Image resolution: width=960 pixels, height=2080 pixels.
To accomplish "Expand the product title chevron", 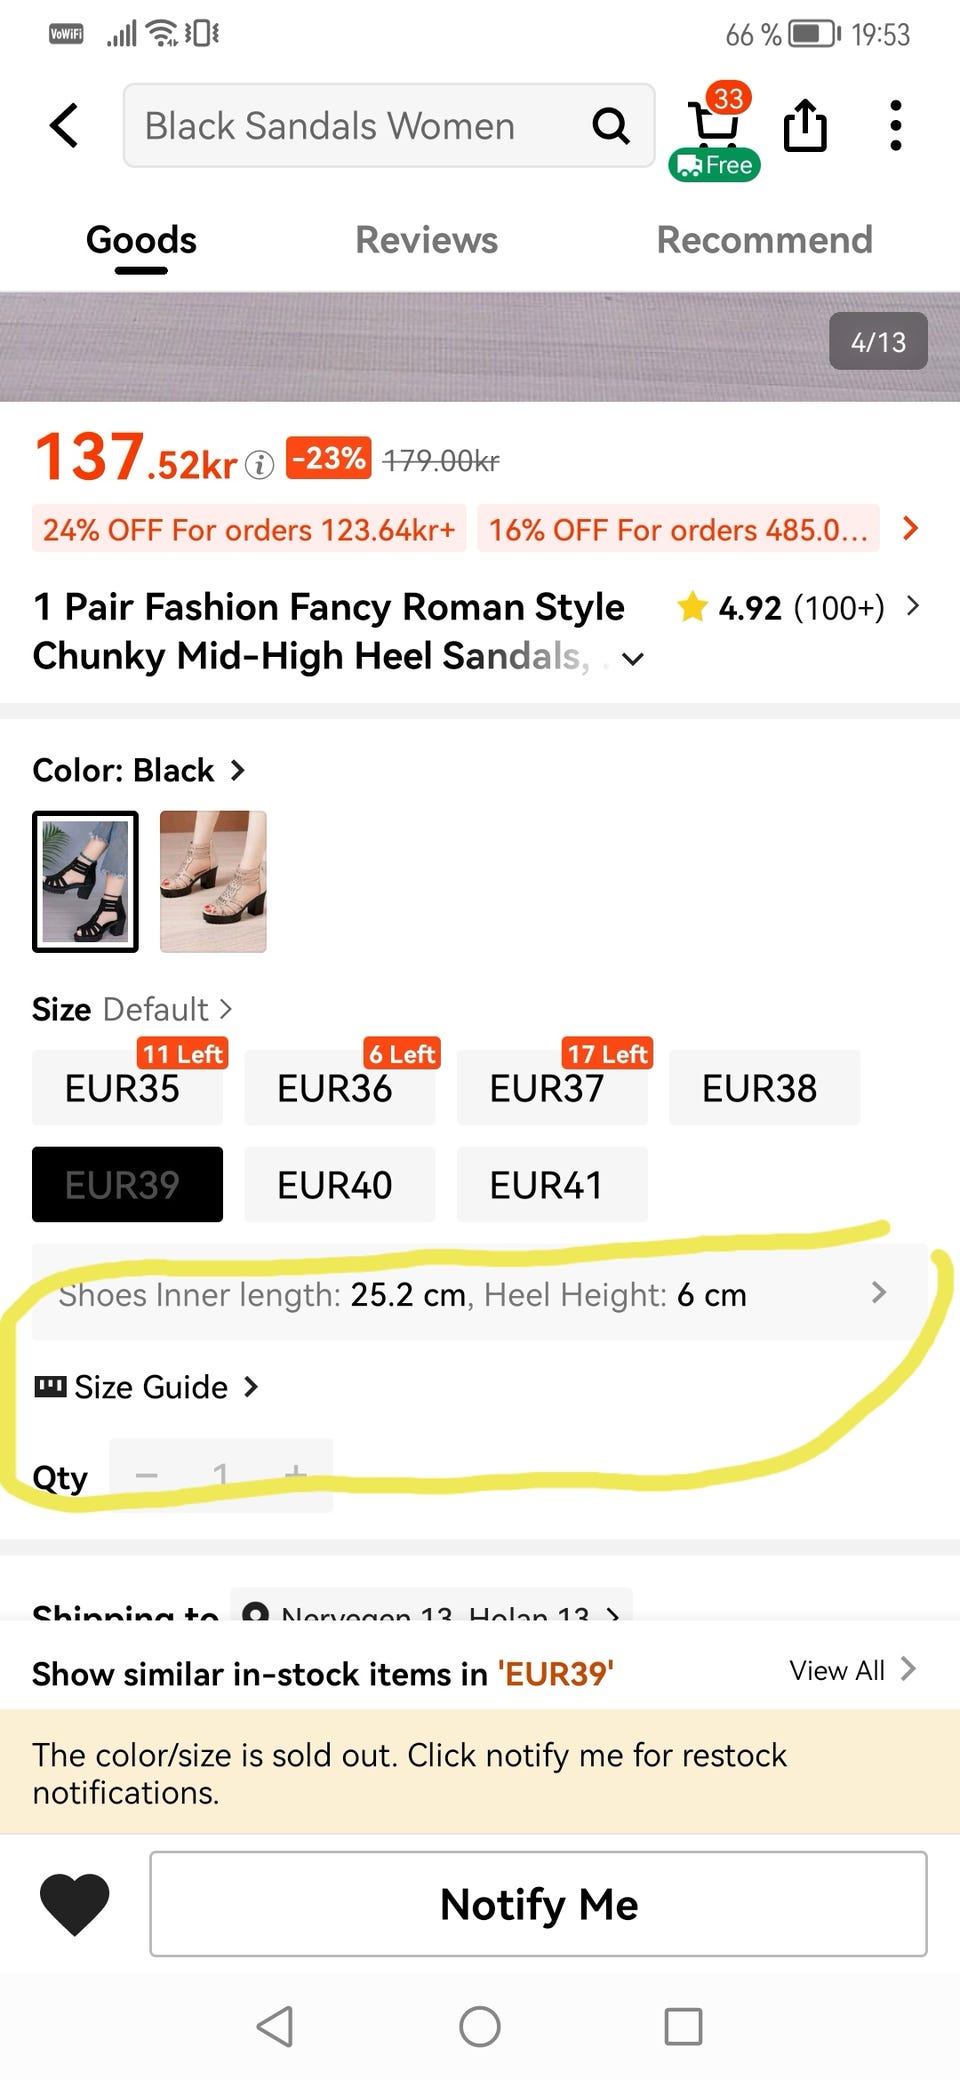I will [633, 659].
